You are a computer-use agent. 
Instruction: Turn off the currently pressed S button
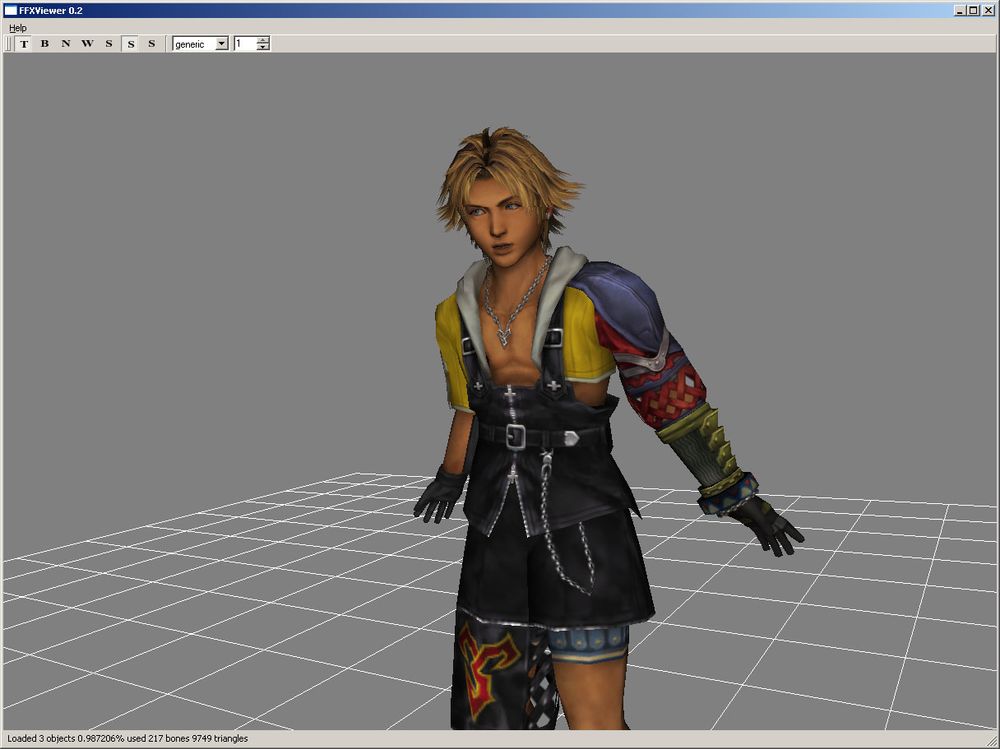[131, 44]
